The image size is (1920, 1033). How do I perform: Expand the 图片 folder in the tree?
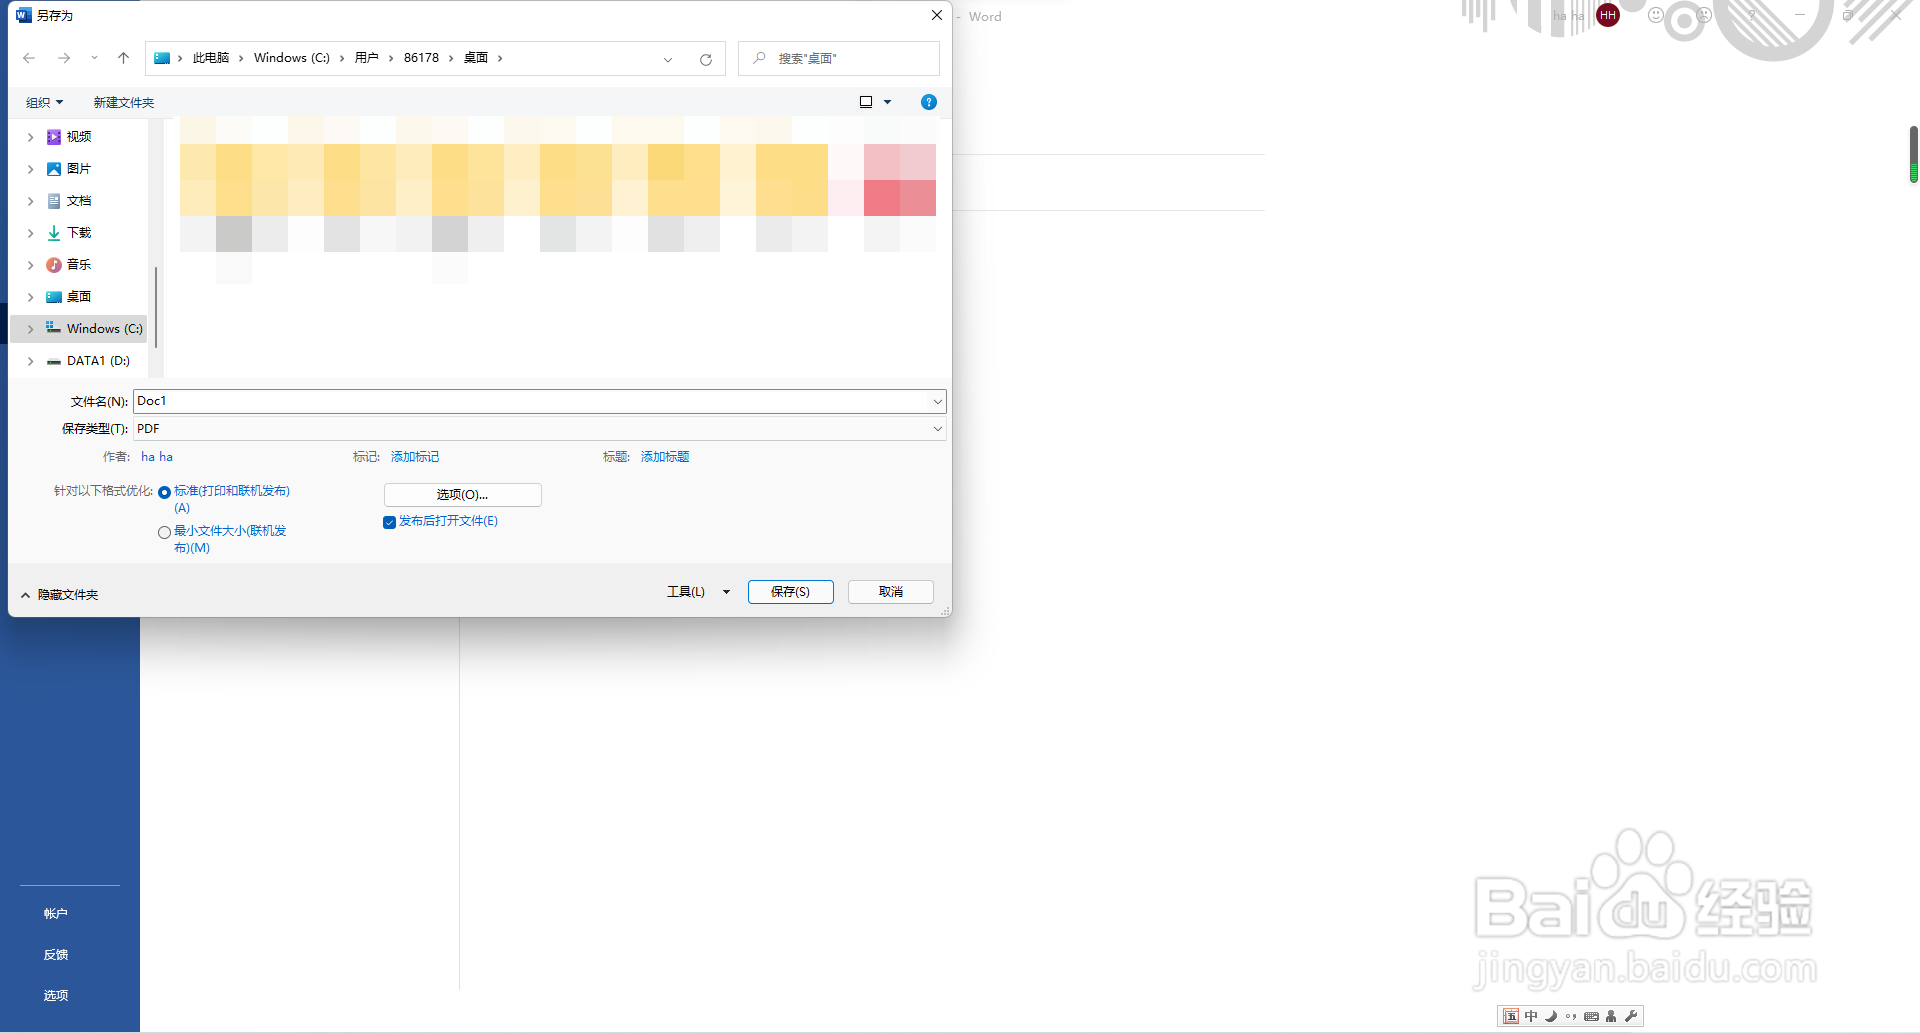click(x=30, y=169)
